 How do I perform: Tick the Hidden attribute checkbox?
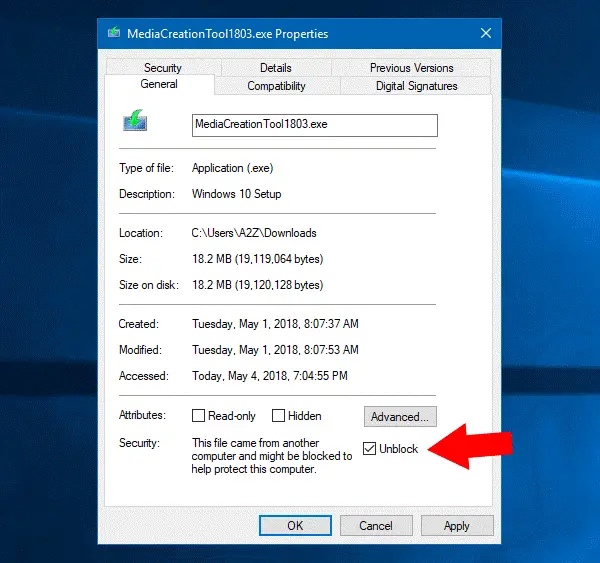278,416
